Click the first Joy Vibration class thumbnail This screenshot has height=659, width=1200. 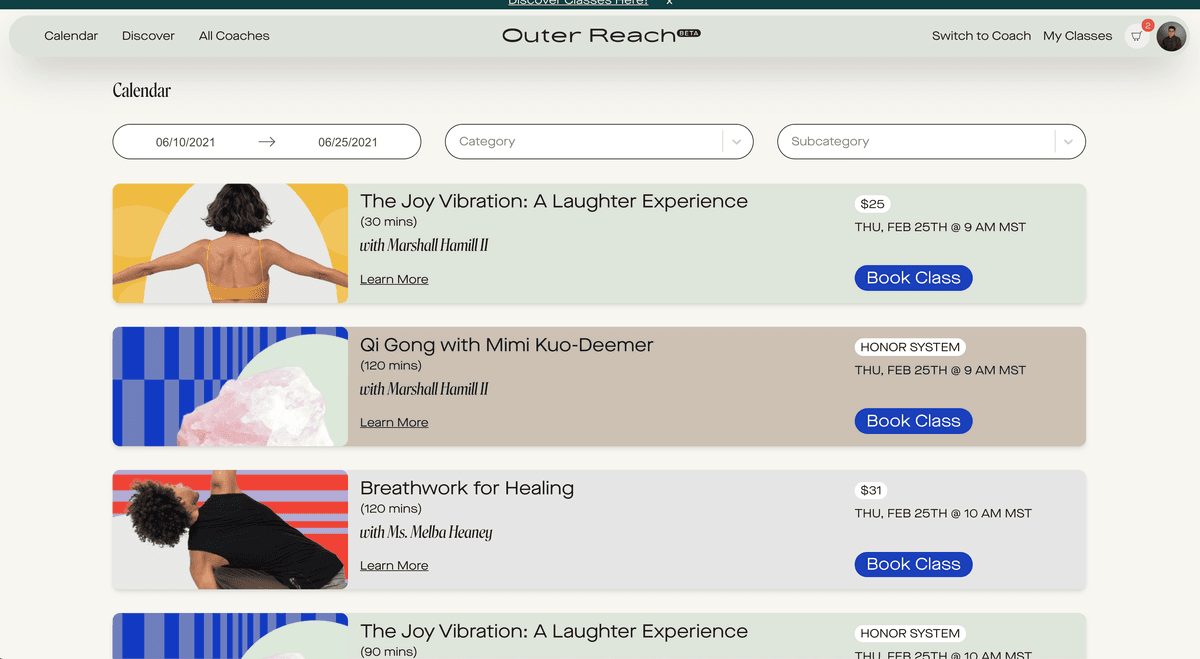tap(230, 243)
